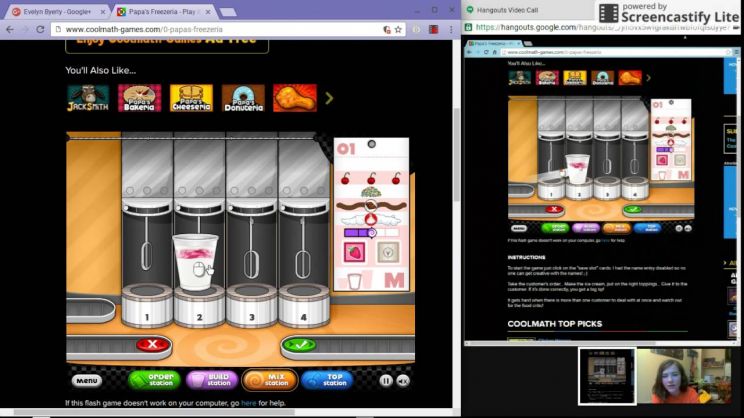Click the green lock icon in the Hangouts window
Image resolution: width=744 pixels, height=418 pixels.
(x=468, y=28)
